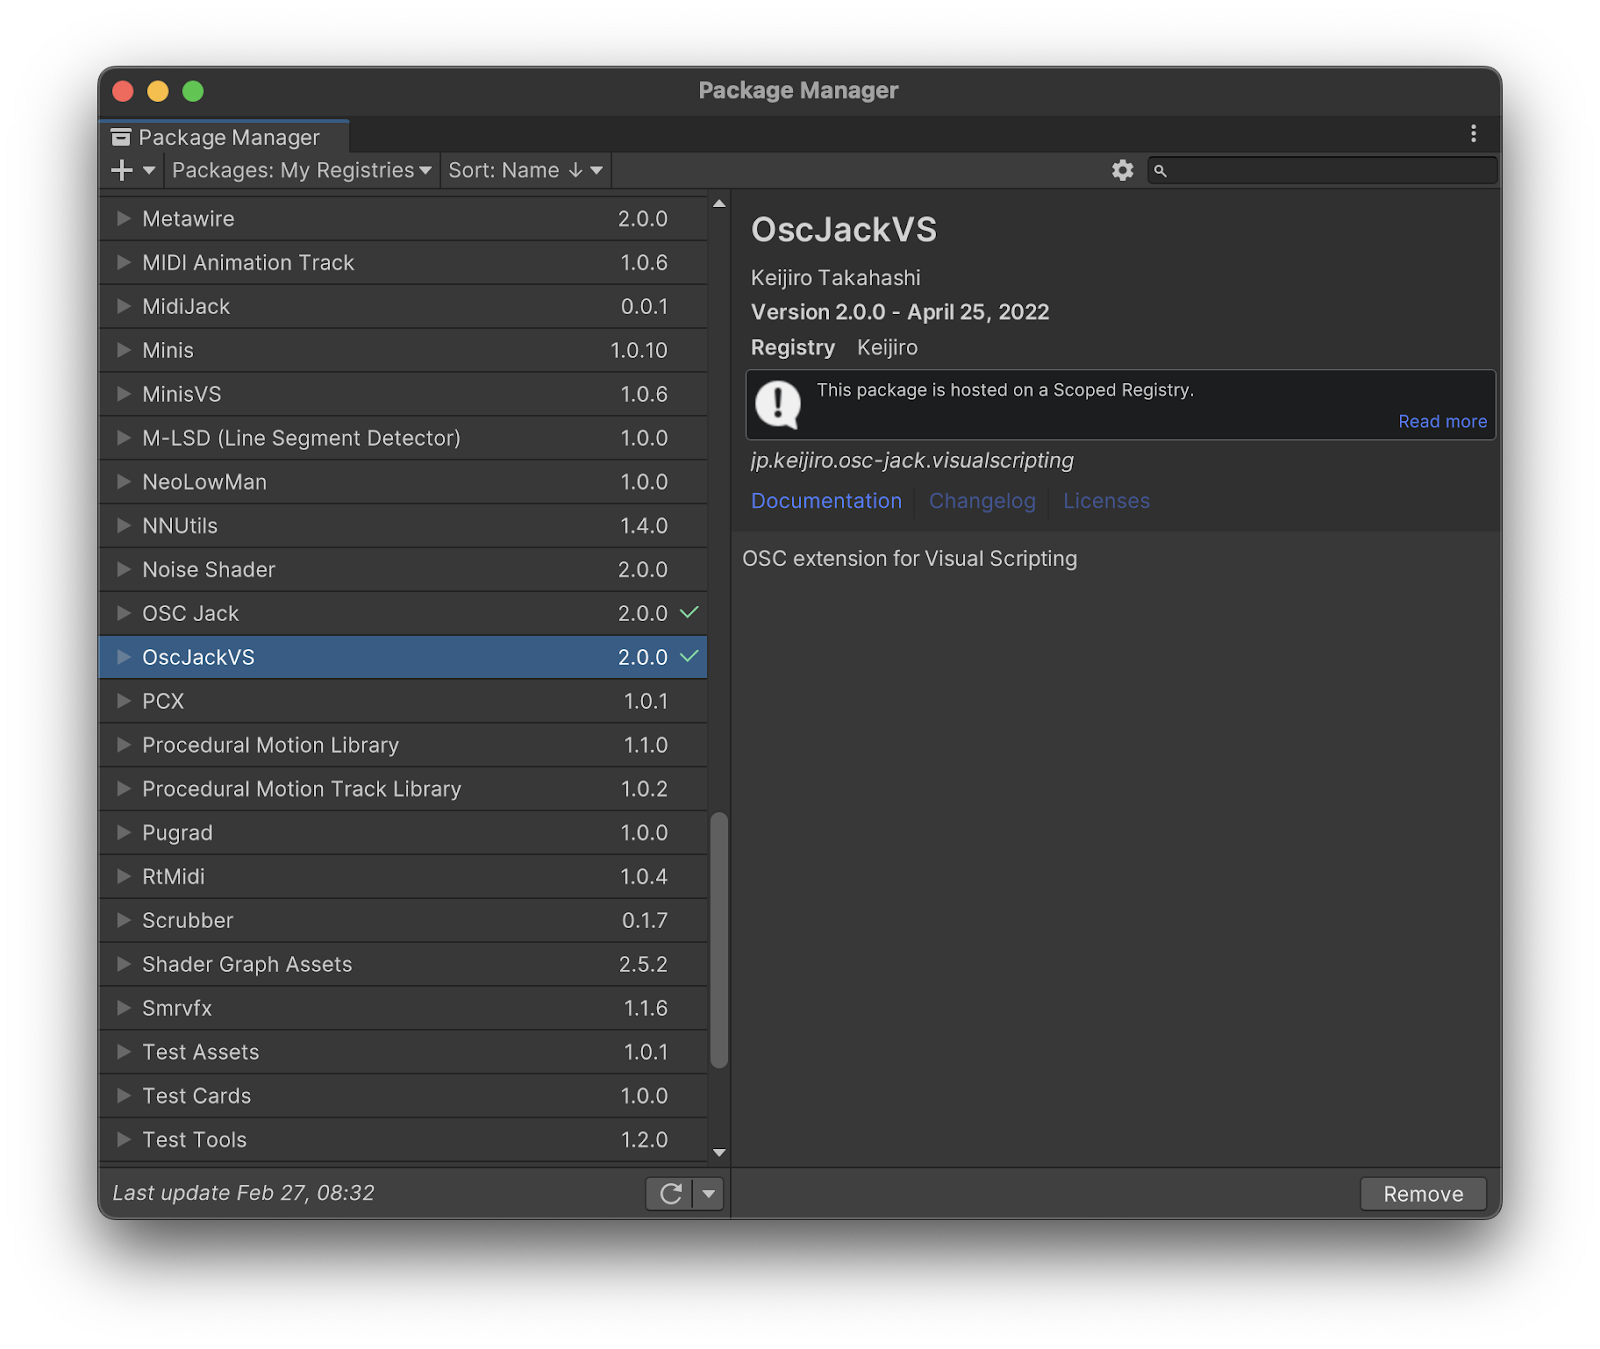The width and height of the screenshot is (1600, 1349).
Task: Select the Test Assets package
Action: (x=403, y=1052)
